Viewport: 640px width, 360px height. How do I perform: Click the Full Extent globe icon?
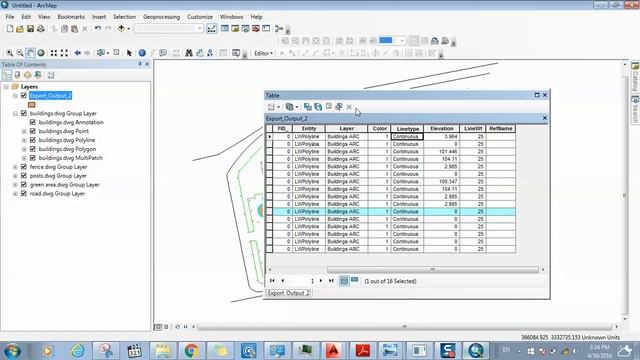(41, 53)
